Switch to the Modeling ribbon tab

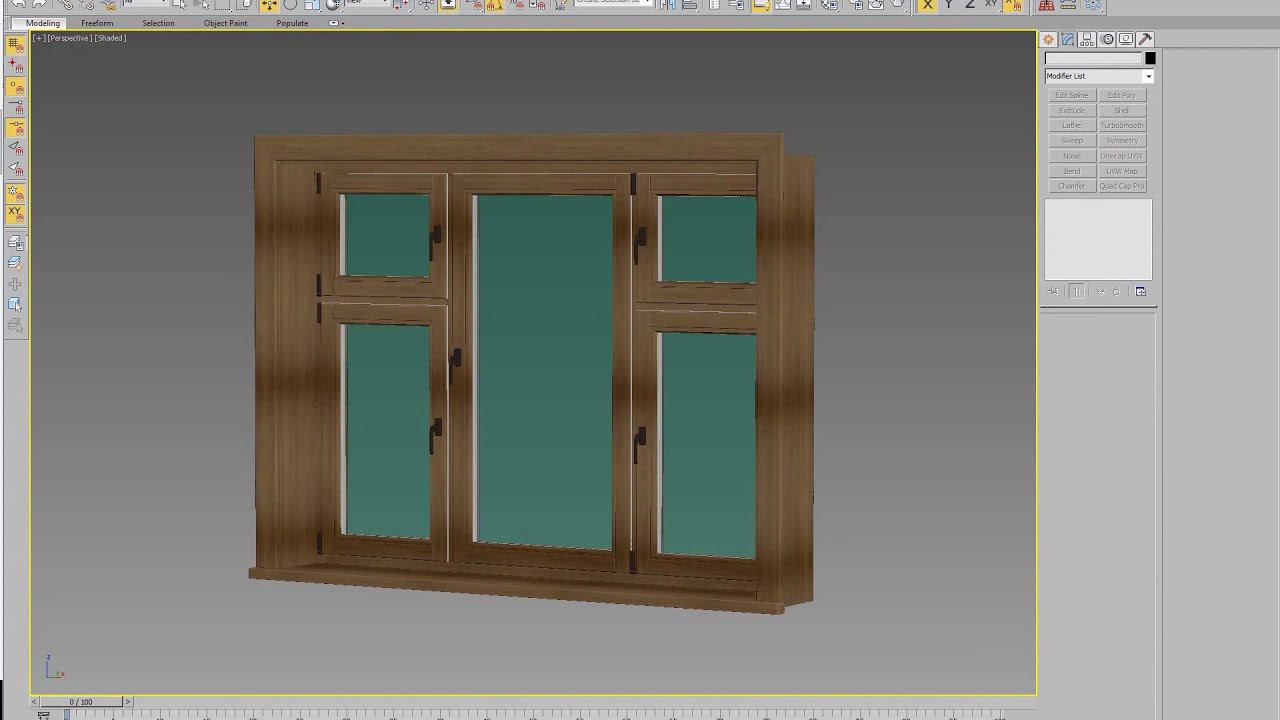(43, 23)
